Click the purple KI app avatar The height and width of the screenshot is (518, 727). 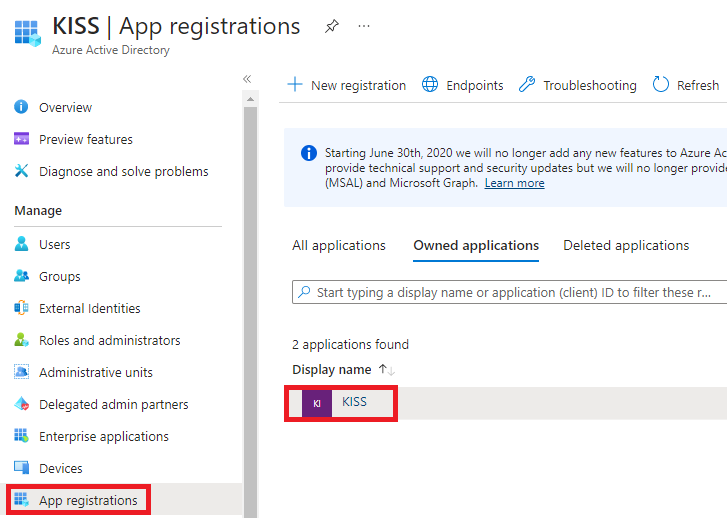317,403
